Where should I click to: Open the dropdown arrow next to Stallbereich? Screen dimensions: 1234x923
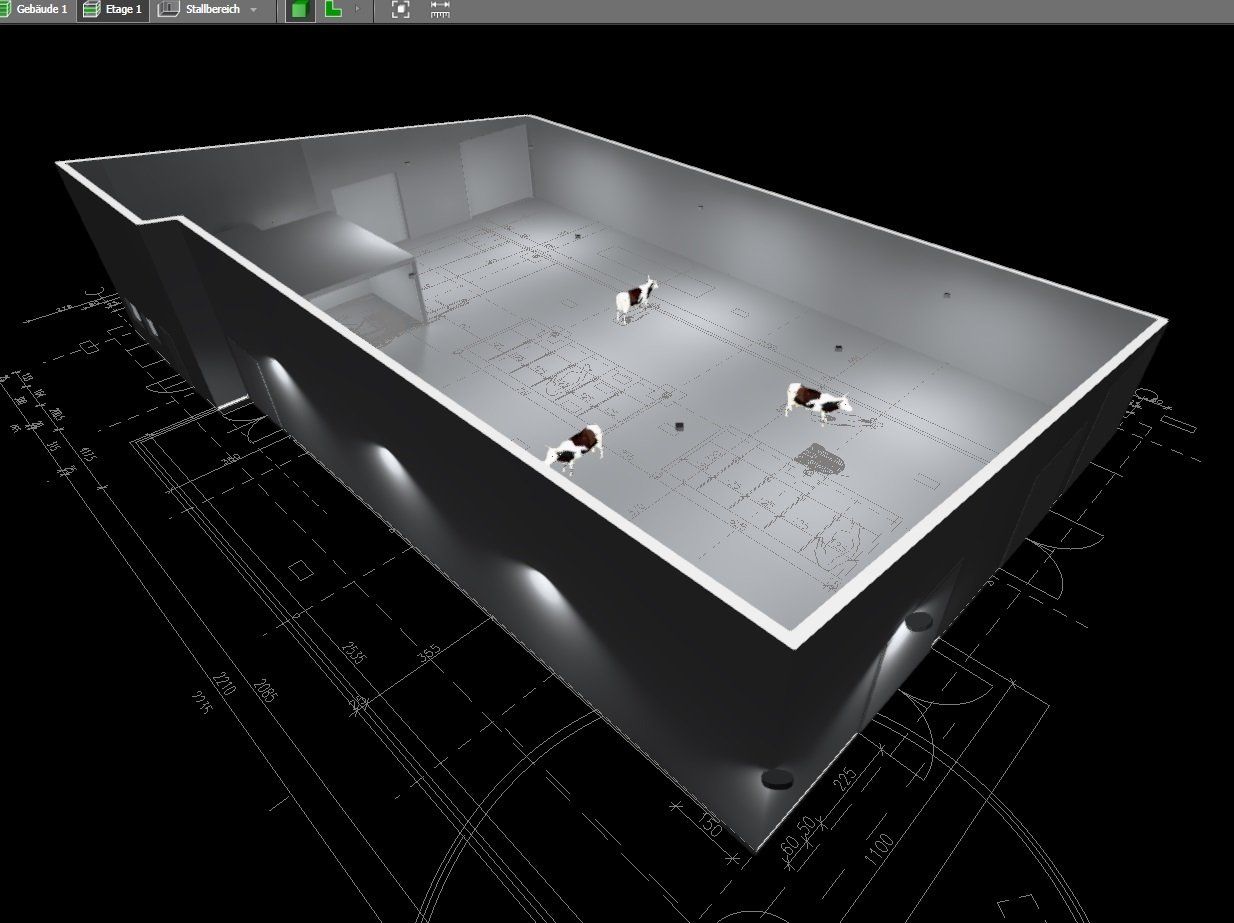pos(253,10)
